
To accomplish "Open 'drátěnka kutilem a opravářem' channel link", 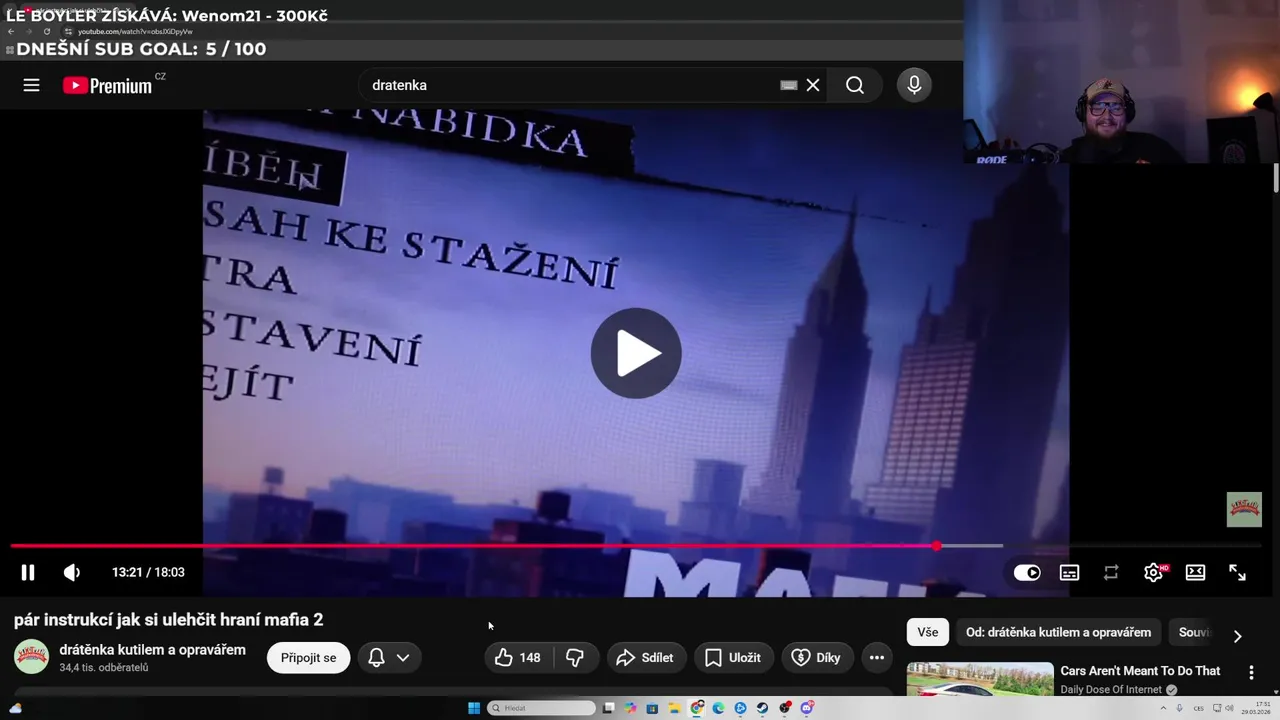I will [x=152, y=649].
